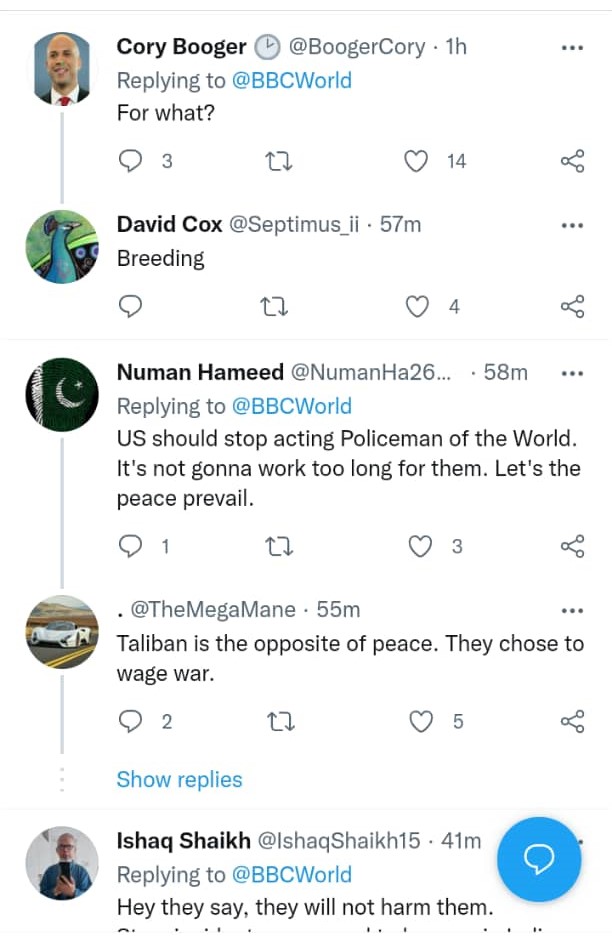Open more options on Numan Hameed's tweet

point(572,373)
